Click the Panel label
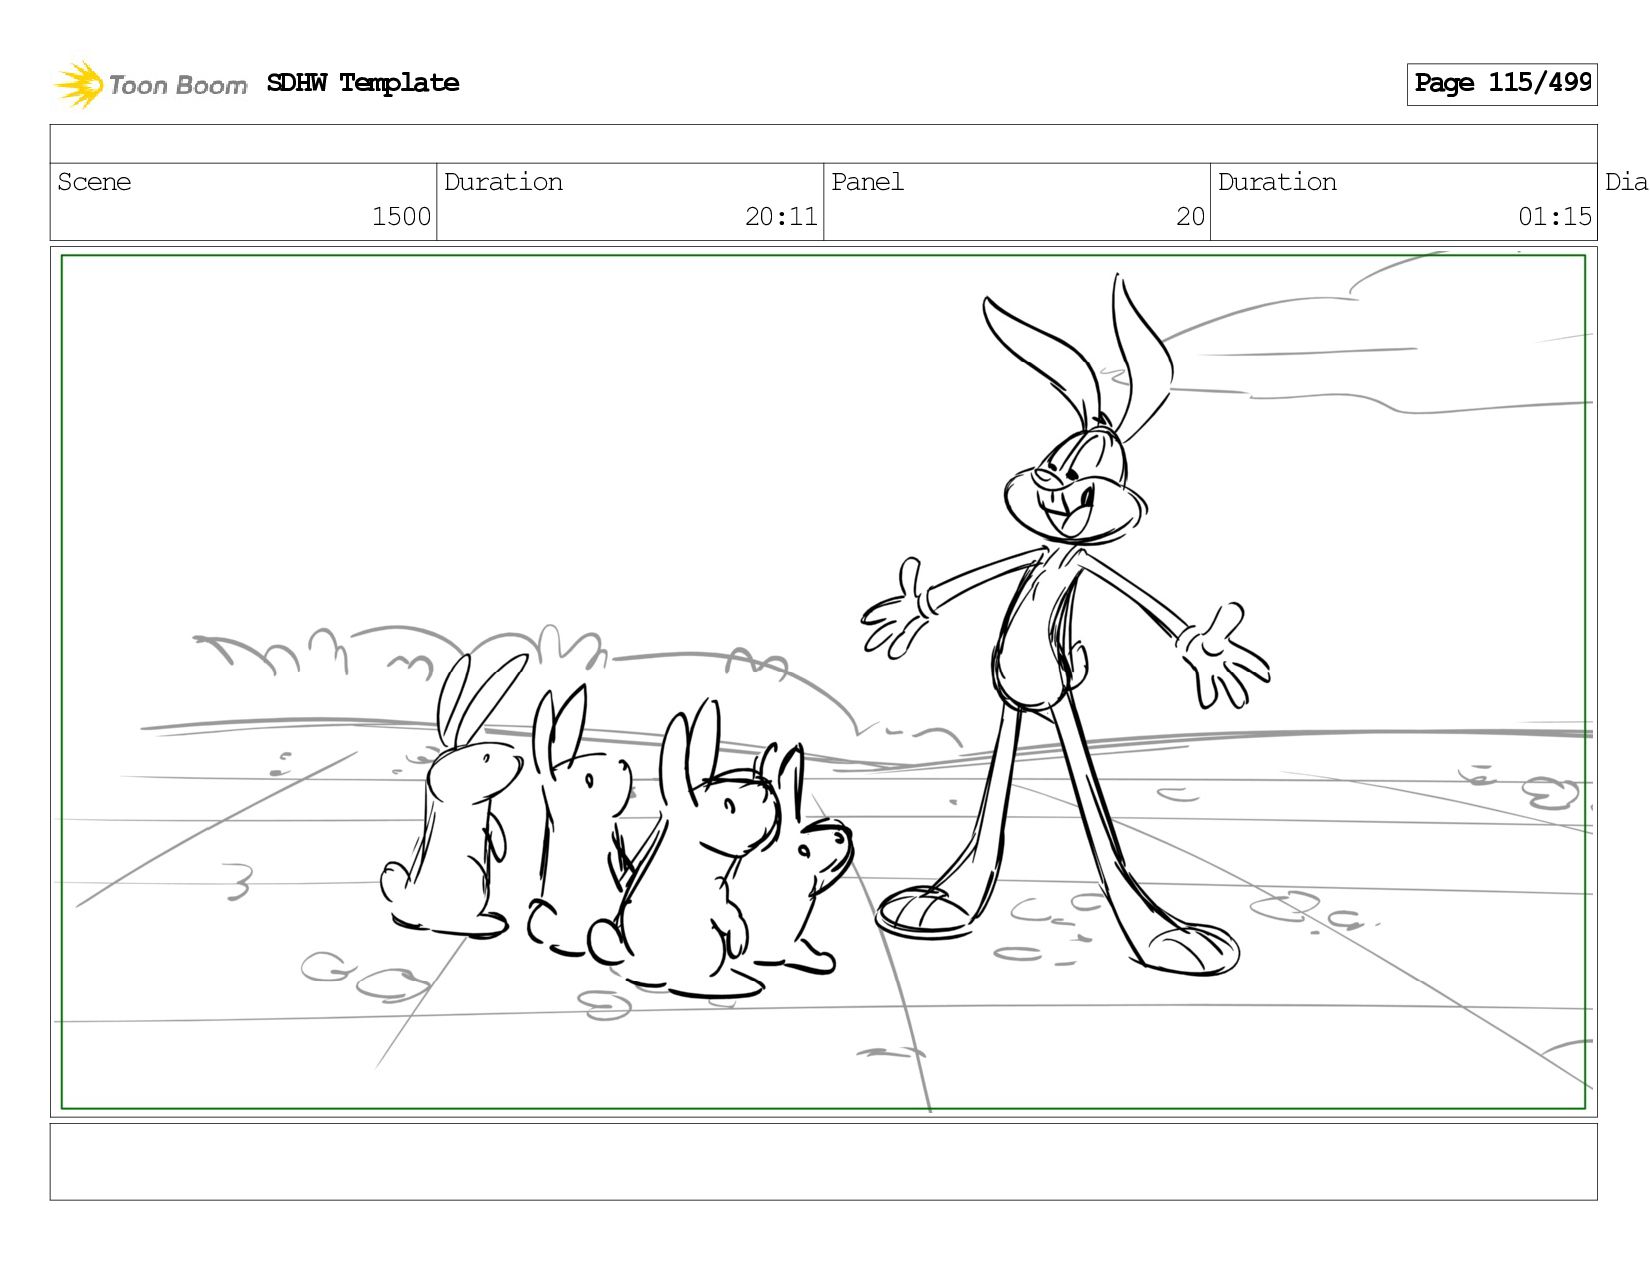 tap(867, 182)
